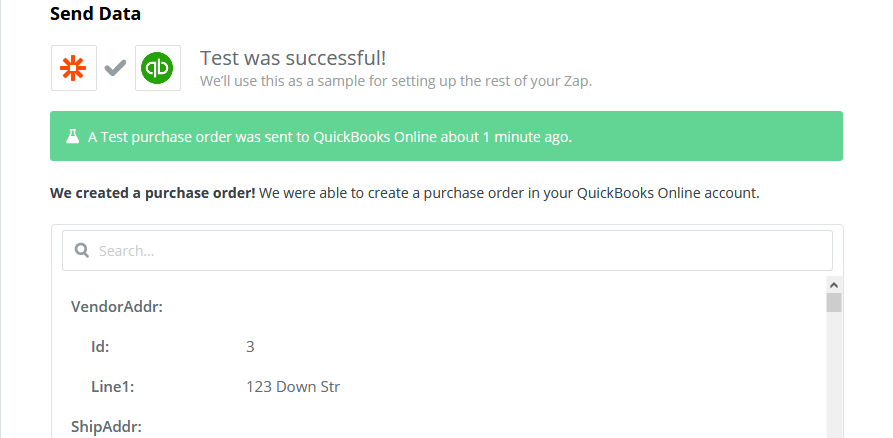
Task: Click the scrollbar thumb in results panel
Action: pyautogui.click(x=834, y=302)
